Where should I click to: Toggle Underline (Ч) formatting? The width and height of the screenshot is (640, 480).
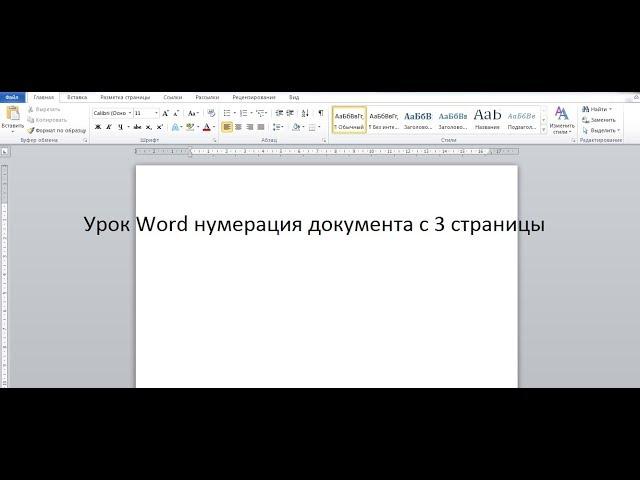pos(120,127)
